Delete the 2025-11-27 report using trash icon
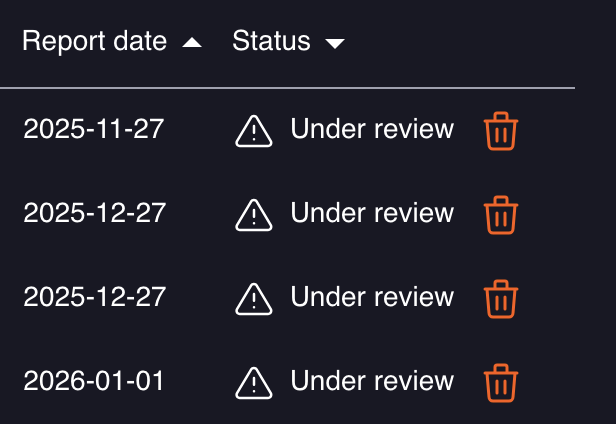 [x=500, y=131]
